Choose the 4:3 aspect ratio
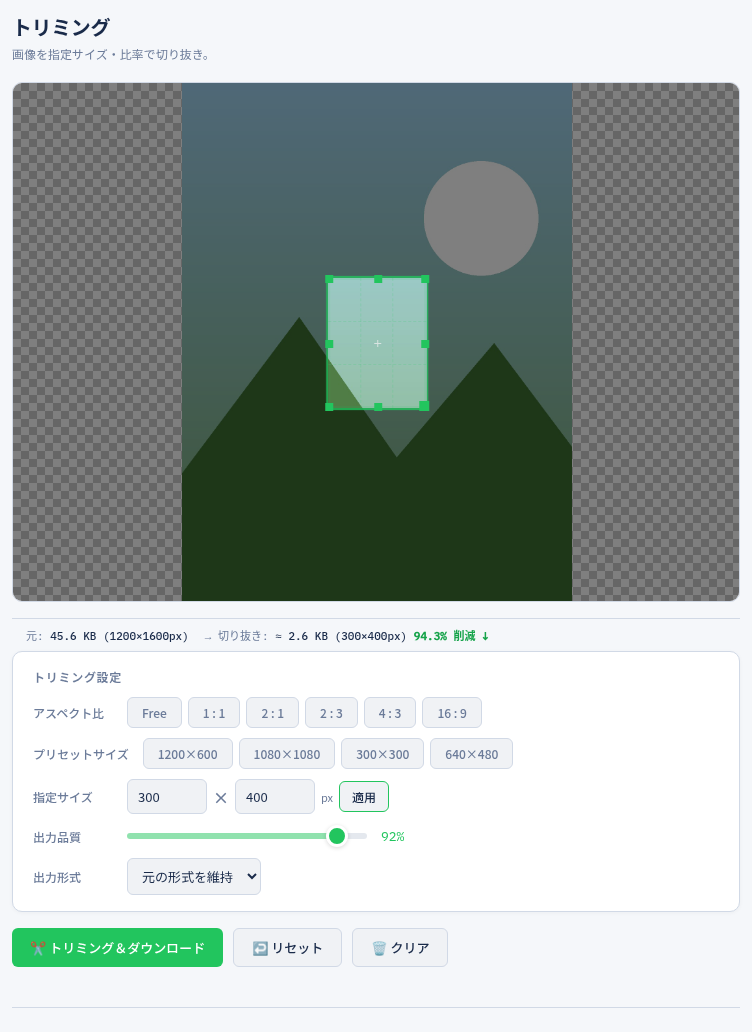Image resolution: width=752 pixels, height=1032 pixels. [389, 713]
